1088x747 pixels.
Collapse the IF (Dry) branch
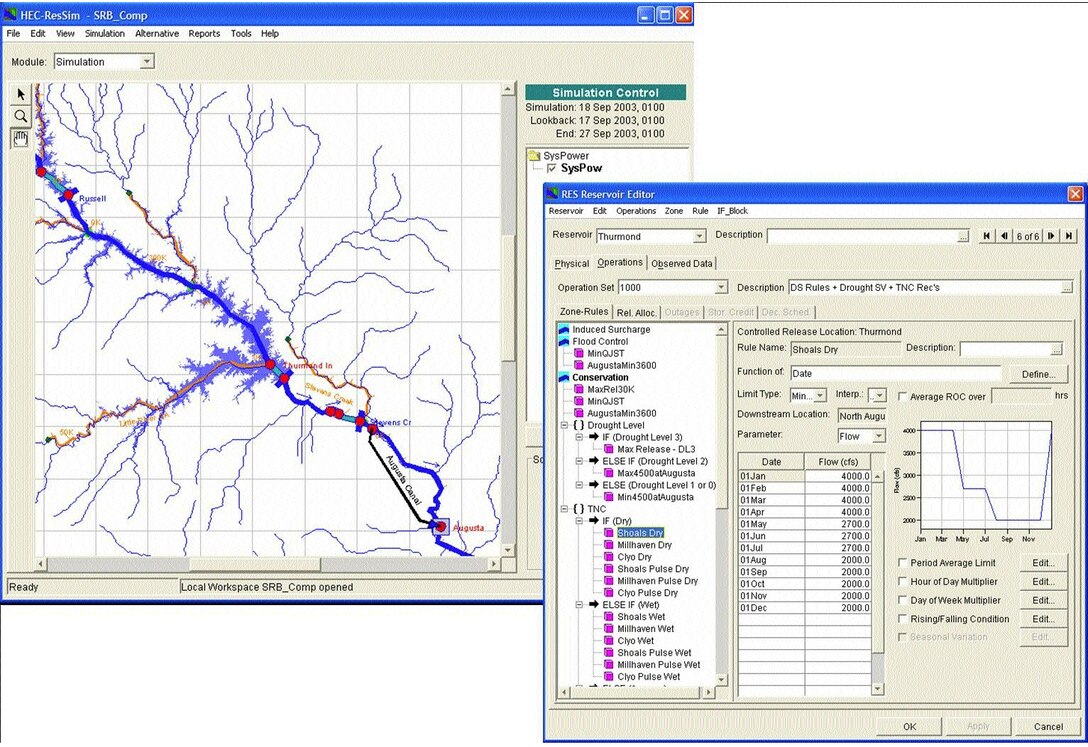coord(579,521)
